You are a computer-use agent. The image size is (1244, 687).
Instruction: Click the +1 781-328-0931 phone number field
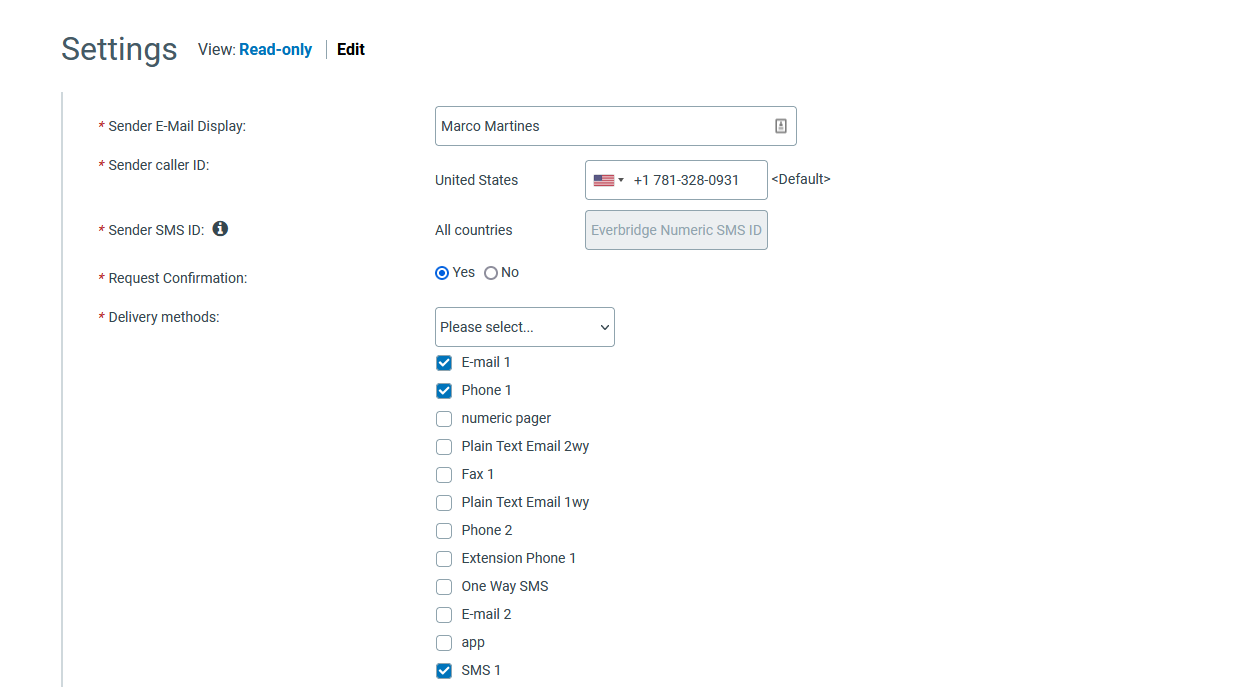coord(690,180)
